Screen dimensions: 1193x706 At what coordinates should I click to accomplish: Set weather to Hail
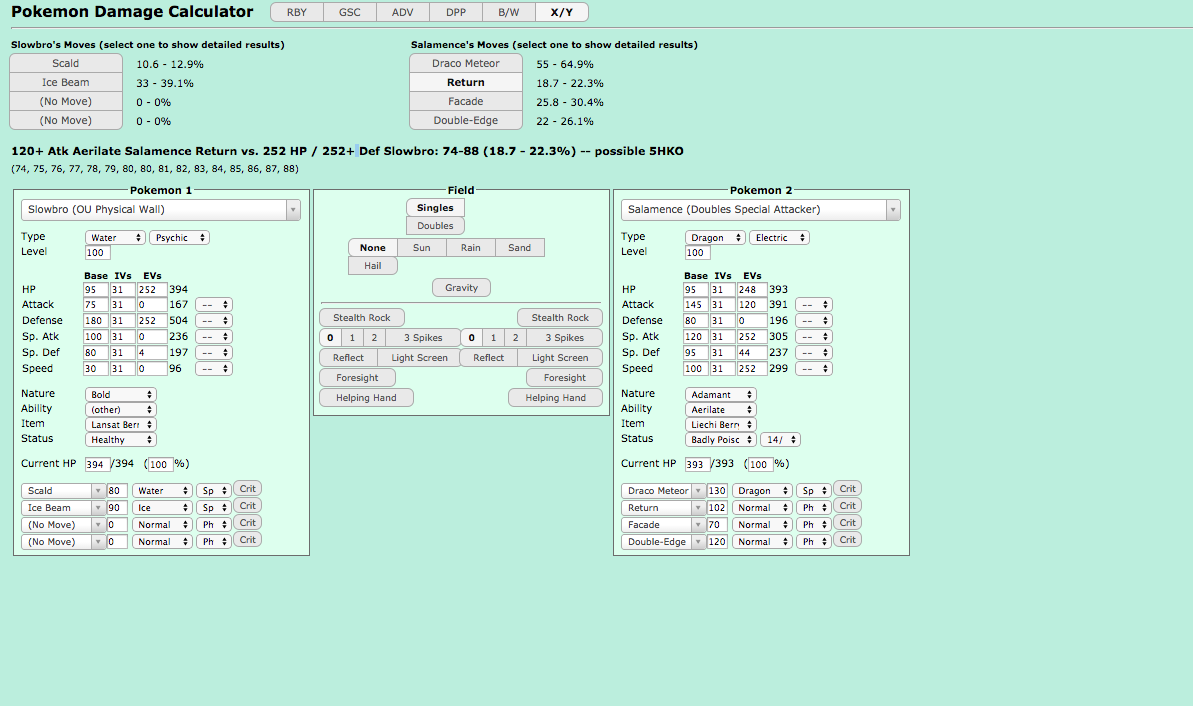click(373, 266)
